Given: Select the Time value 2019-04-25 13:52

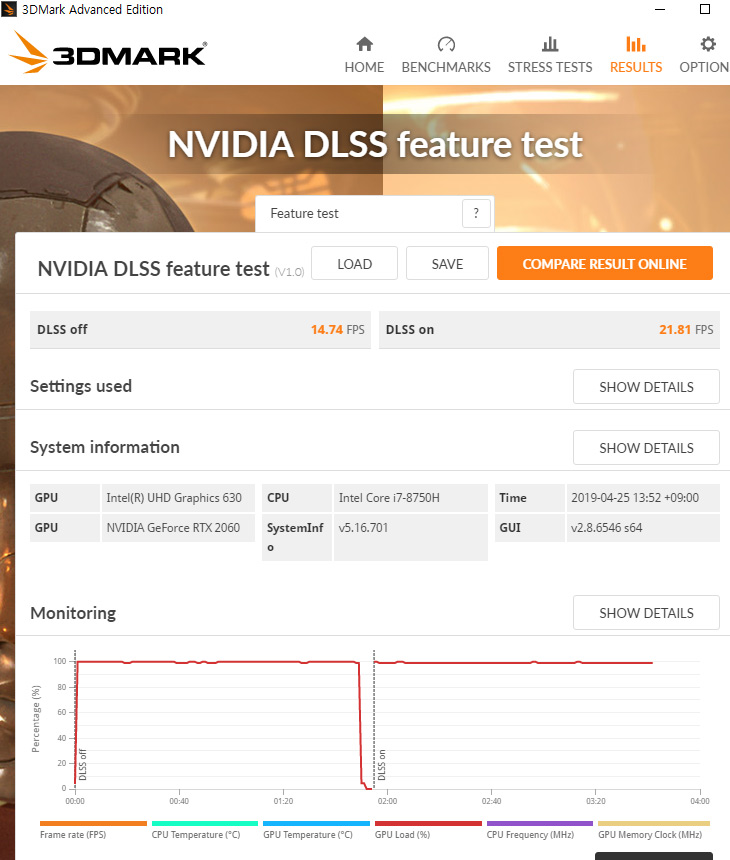Looking at the screenshot, I should point(643,498).
